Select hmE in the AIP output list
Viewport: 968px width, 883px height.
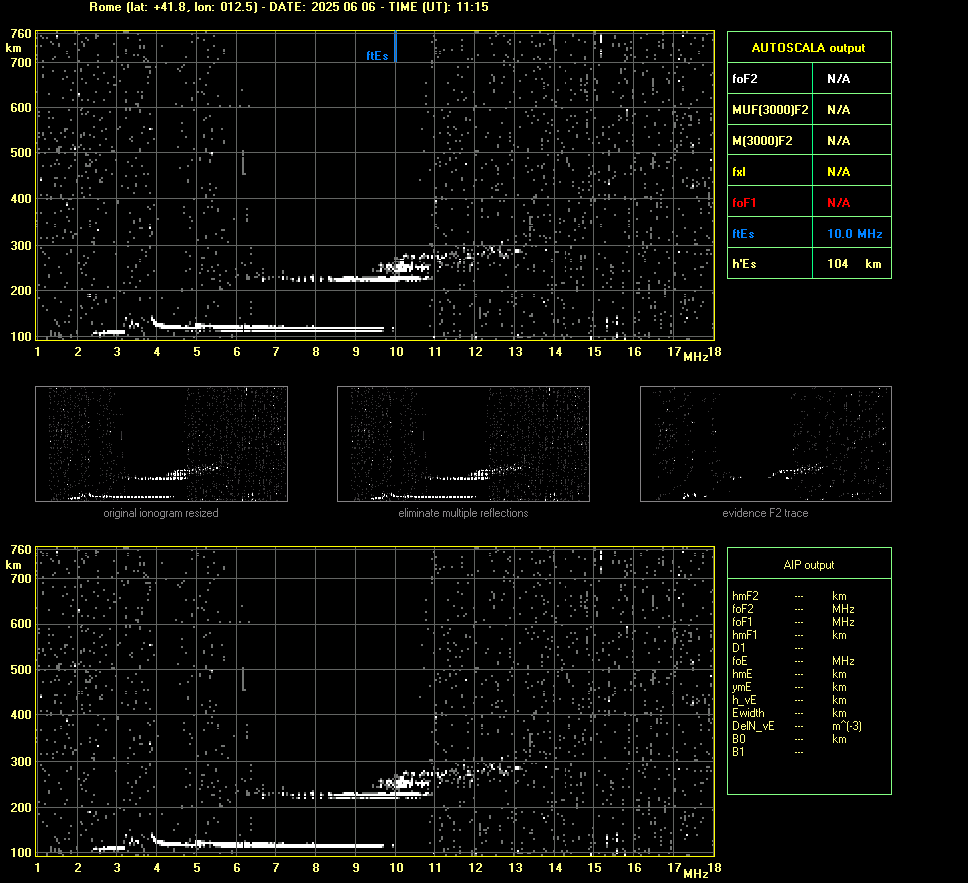[742, 674]
